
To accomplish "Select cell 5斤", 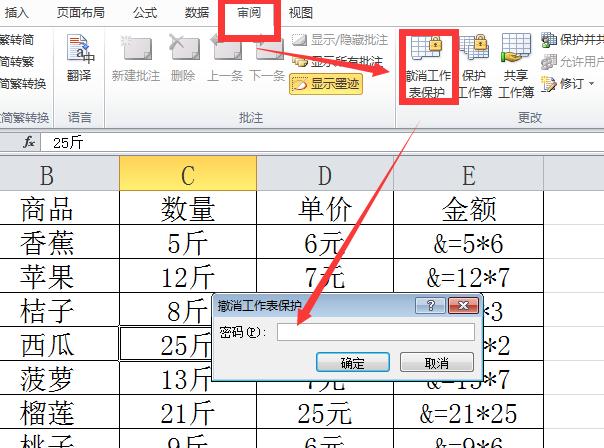I will coord(188,242).
